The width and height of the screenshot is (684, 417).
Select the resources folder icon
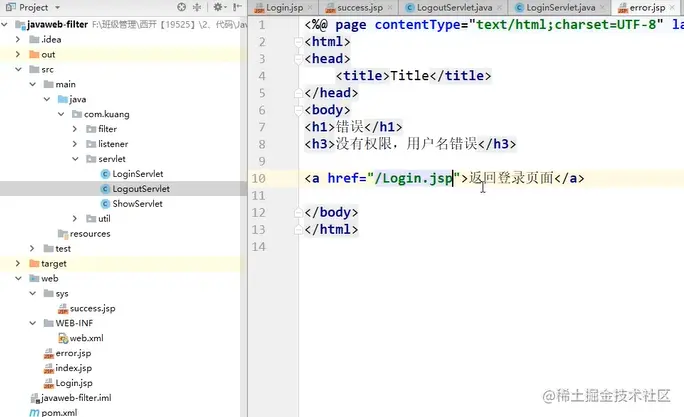pos(63,234)
